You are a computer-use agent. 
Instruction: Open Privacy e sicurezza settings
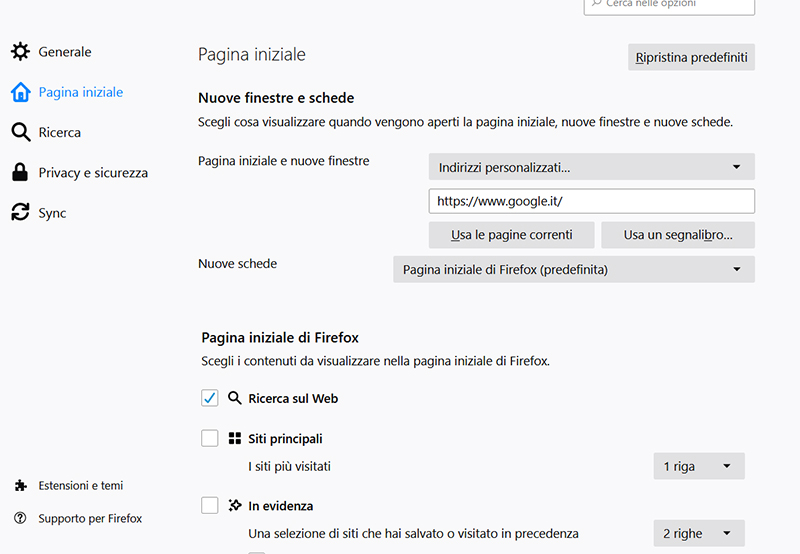point(93,172)
